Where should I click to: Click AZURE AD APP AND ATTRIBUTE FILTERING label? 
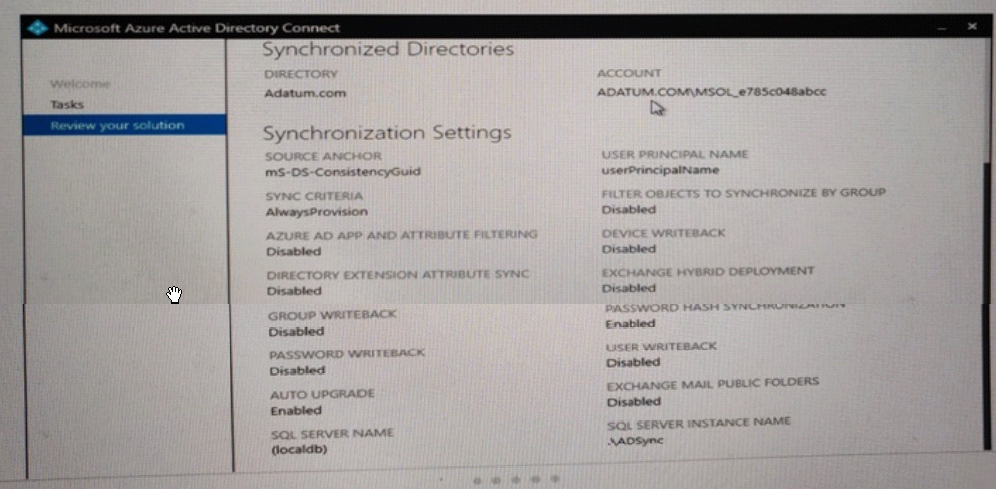point(401,235)
